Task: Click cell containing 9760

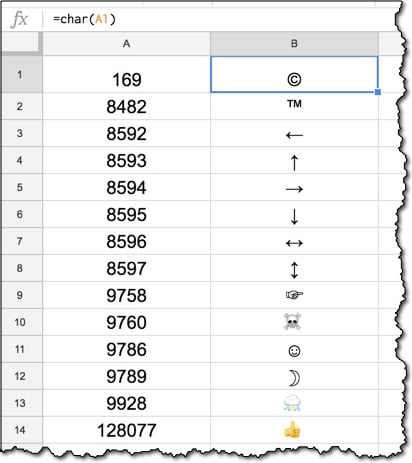Action: click(x=126, y=322)
